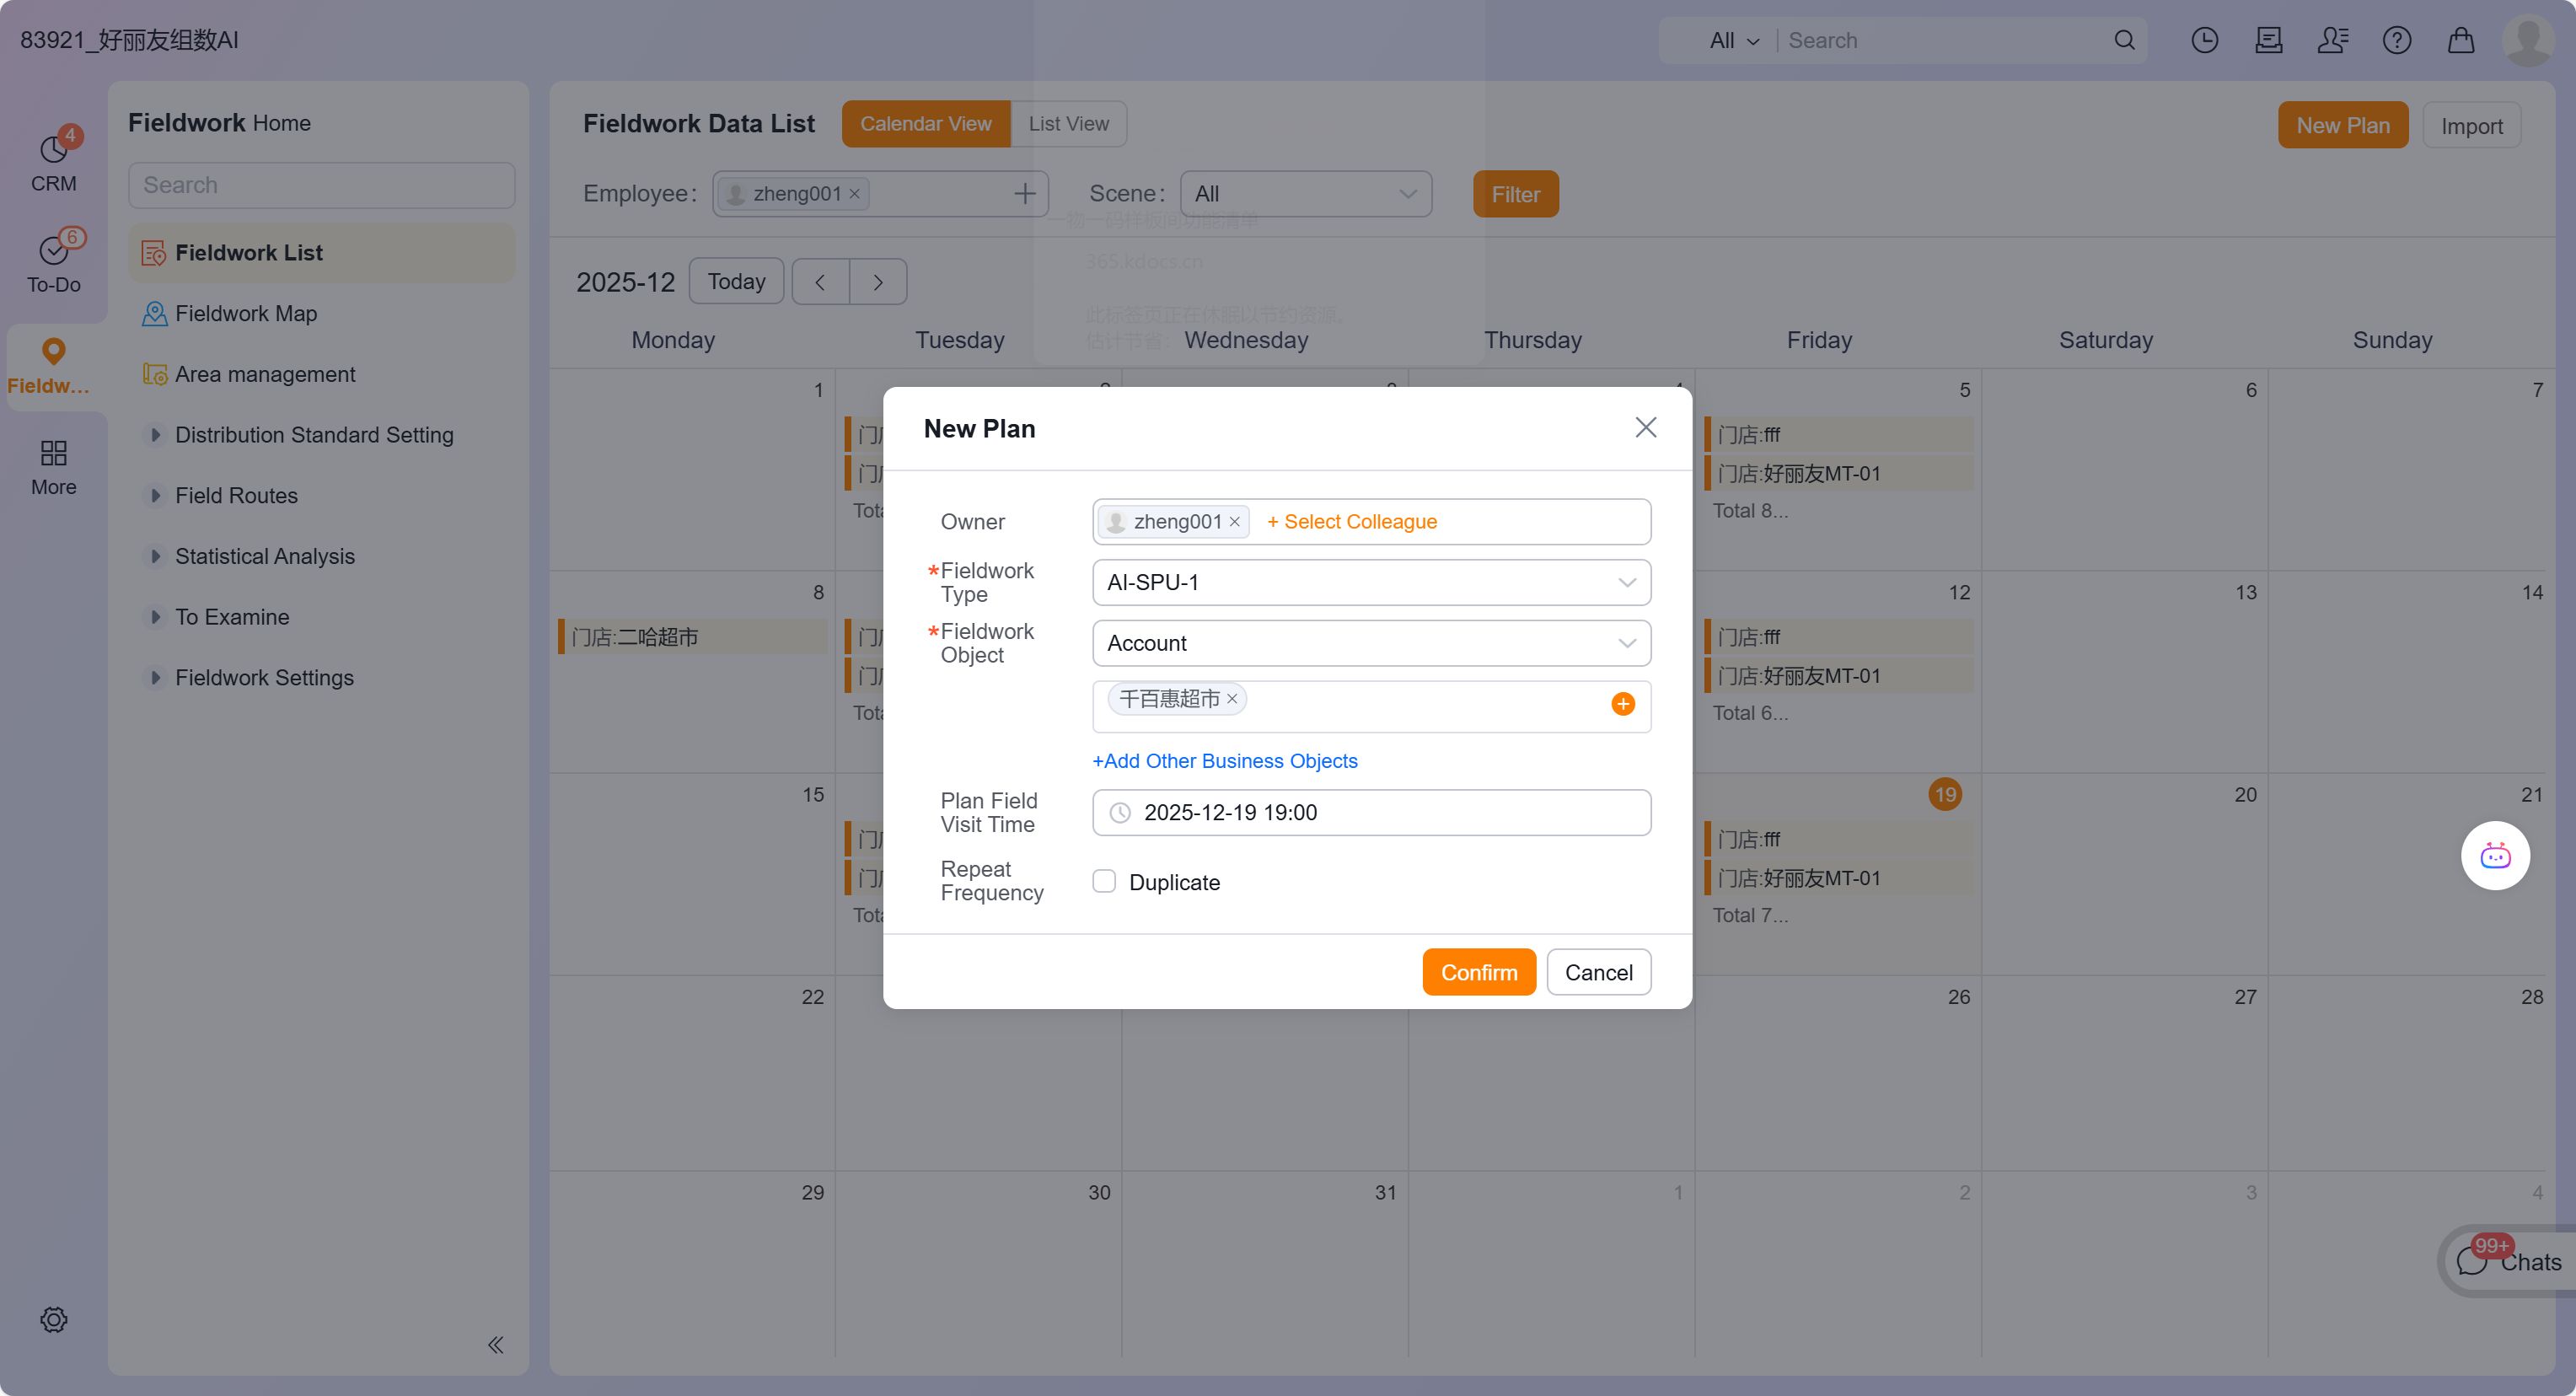Image resolution: width=2576 pixels, height=1396 pixels.
Task: Remove zheng001 from Employee filter
Action: [x=854, y=194]
